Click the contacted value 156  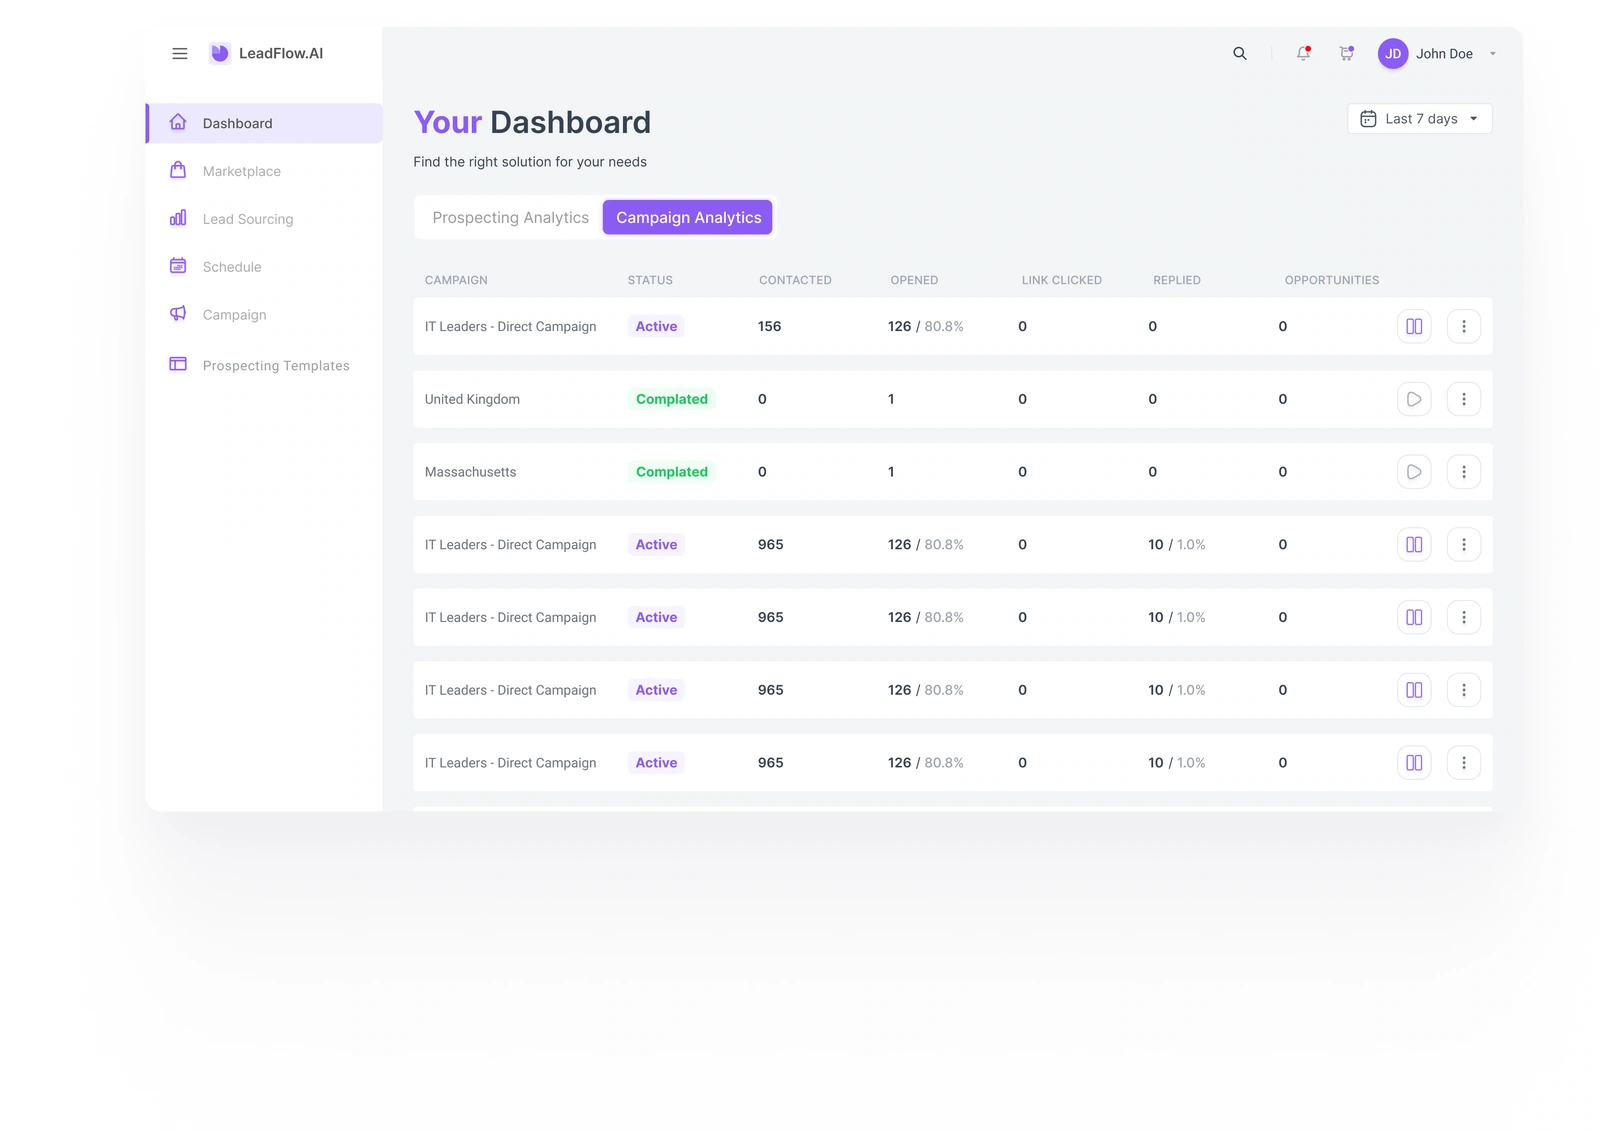pos(769,326)
